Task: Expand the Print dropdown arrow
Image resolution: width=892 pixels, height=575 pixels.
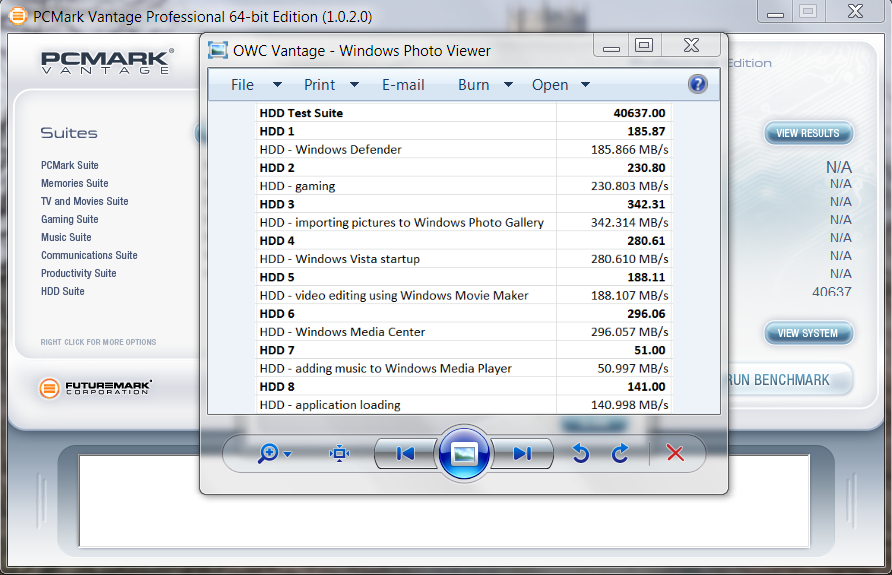Action: (354, 85)
